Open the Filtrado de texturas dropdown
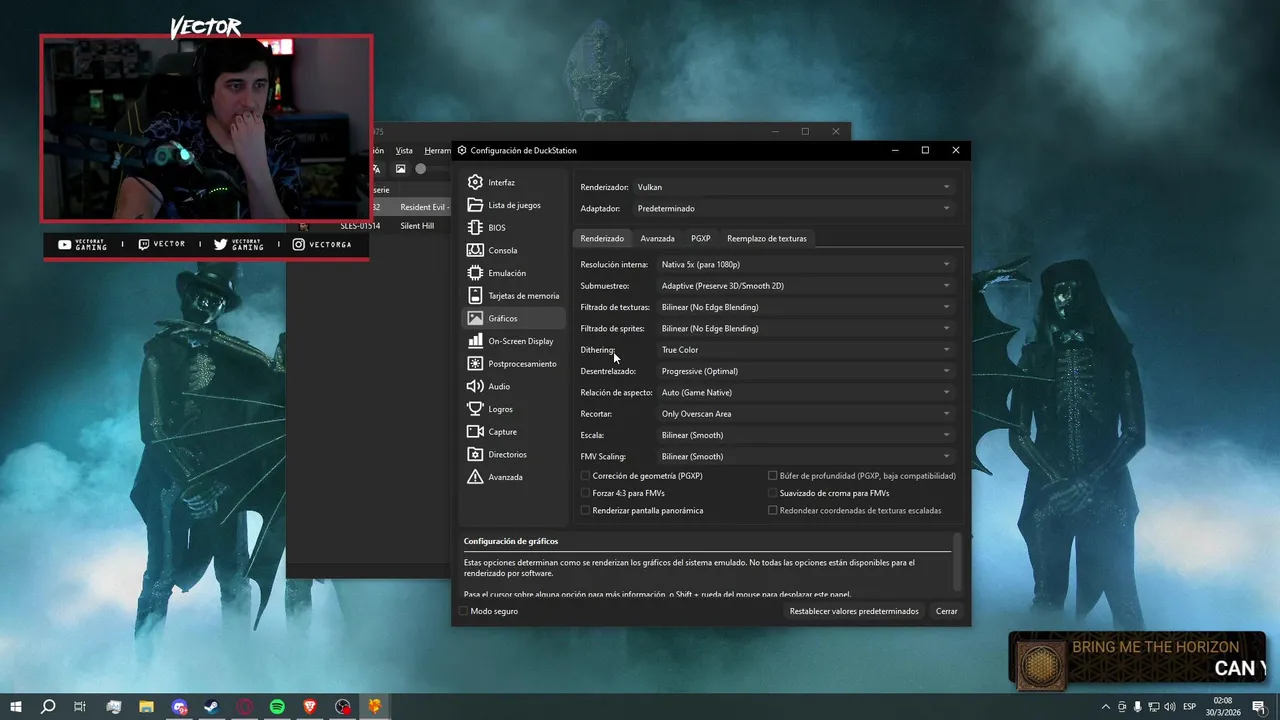The width and height of the screenshot is (1280, 720). pyautogui.click(x=806, y=307)
